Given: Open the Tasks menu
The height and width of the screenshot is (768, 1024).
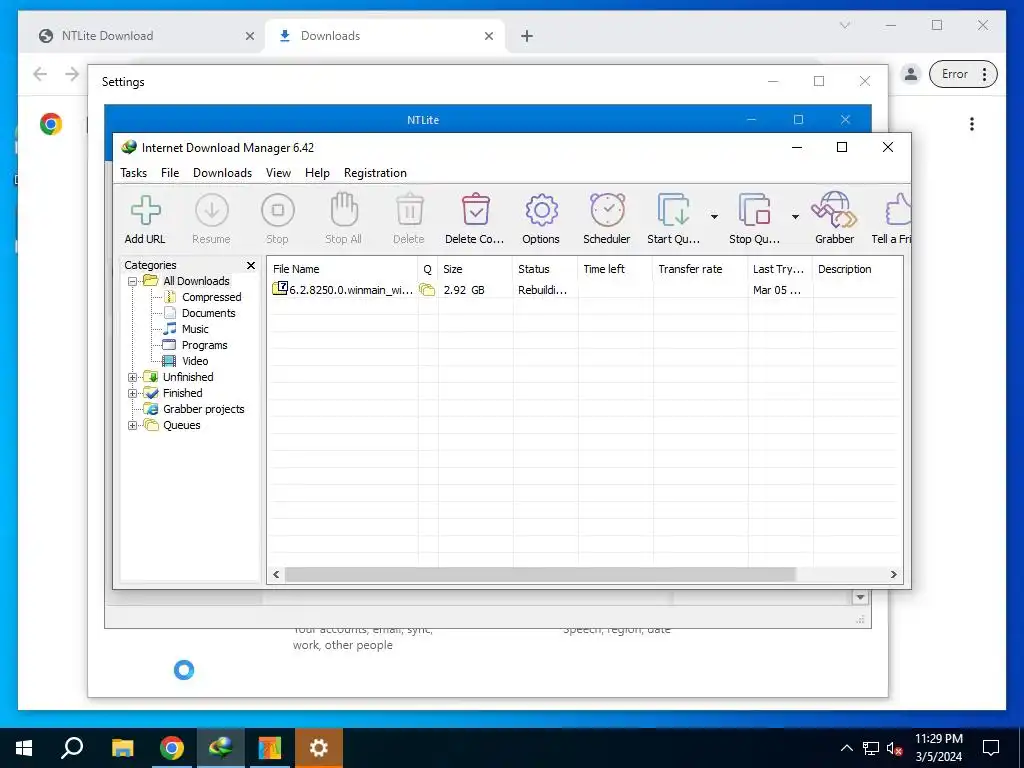Looking at the screenshot, I should coord(133,173).
